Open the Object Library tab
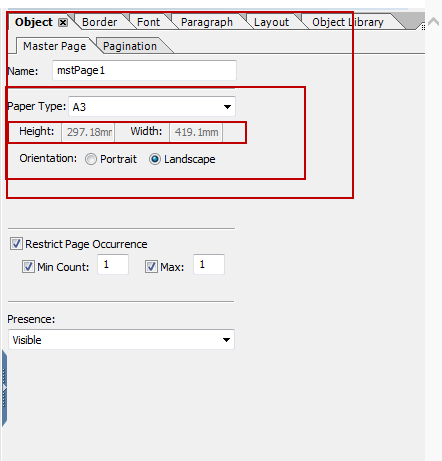This screenshot has width=442, height=461. click(348, 22)
